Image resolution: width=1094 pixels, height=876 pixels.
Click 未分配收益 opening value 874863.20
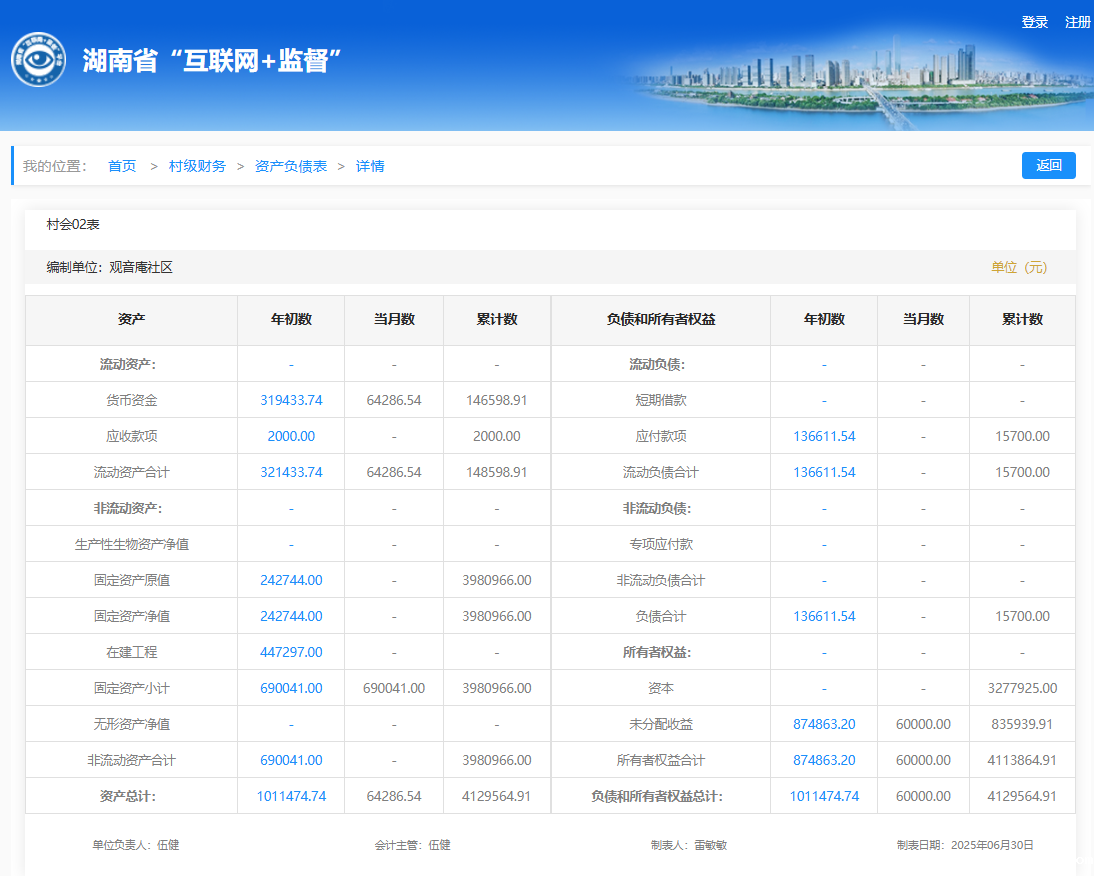point(824,724)
